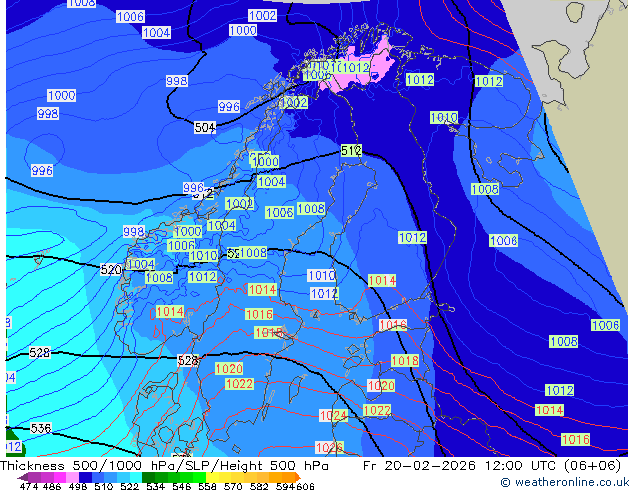Click the white-background 1010 label above blue 1012

coord(321,276)
